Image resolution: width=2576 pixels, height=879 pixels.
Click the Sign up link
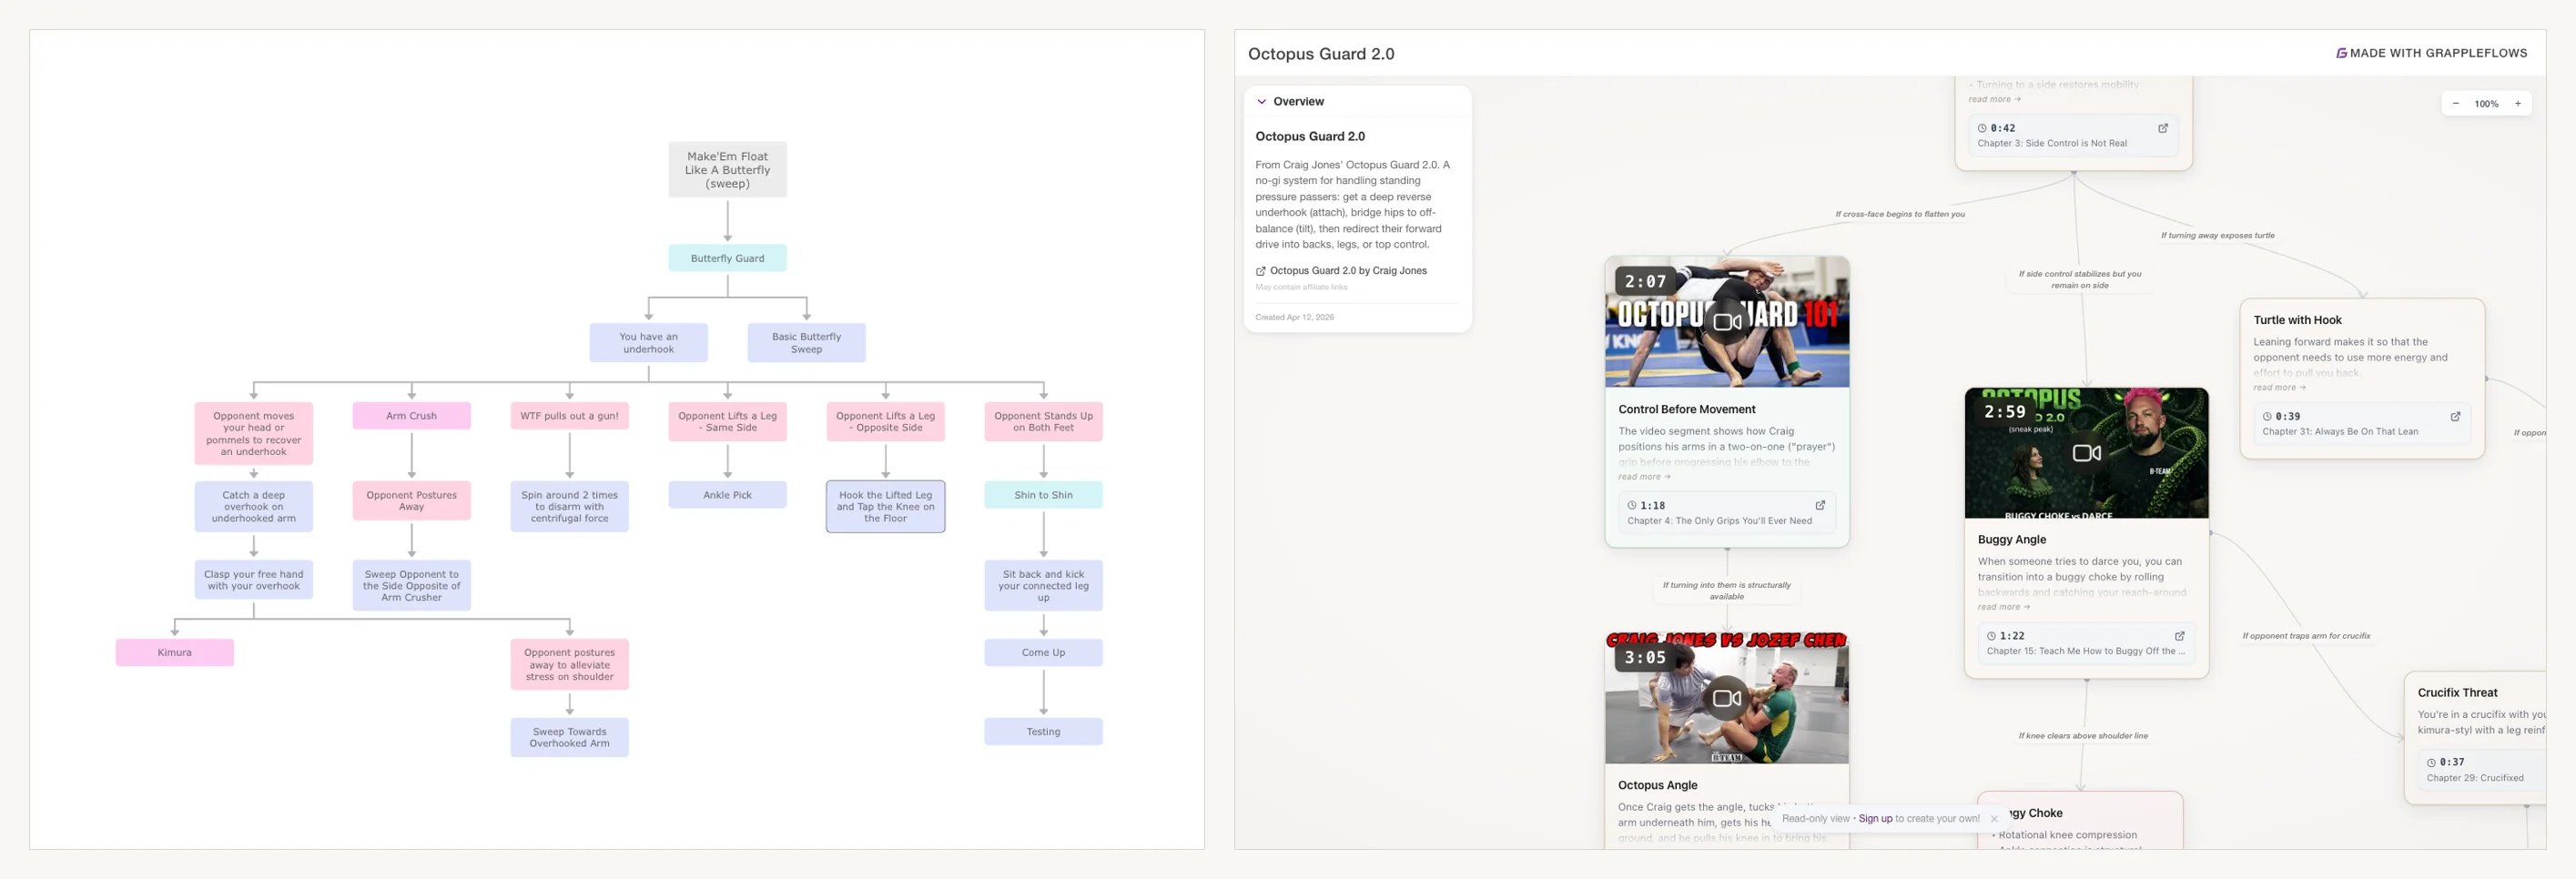click(1875, 819)
